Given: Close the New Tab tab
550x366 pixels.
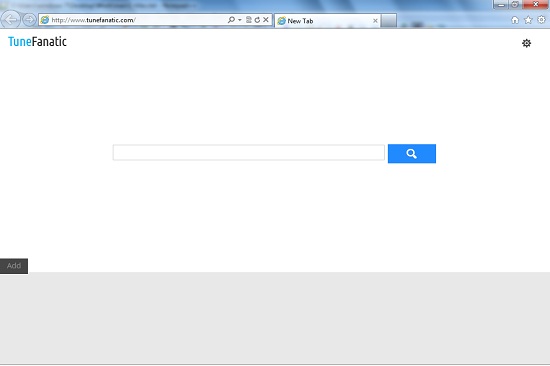Looking at the screenshot, I should 375,21.
